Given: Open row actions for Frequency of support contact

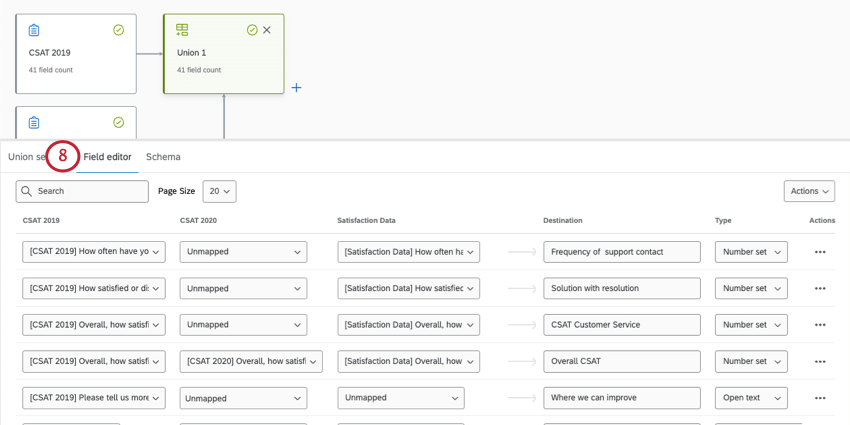Looking at the screenshot, I should click(820, 252).
